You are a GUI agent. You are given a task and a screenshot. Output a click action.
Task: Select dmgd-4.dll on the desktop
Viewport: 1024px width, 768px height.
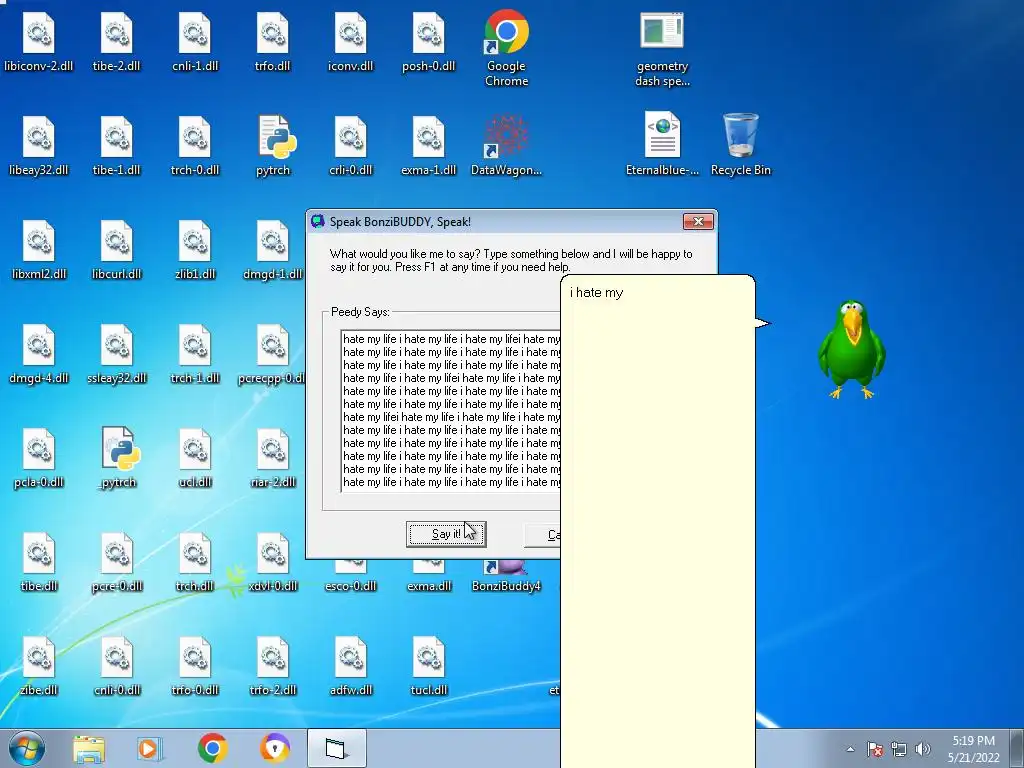39,355
